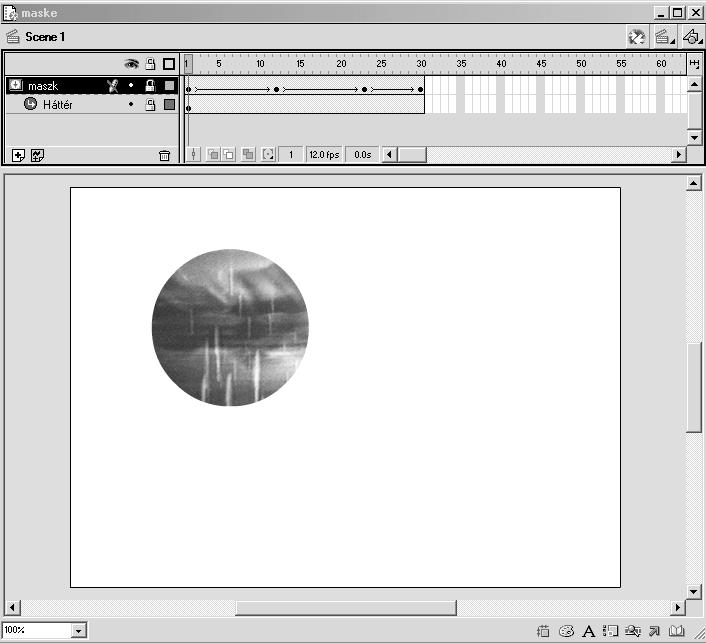The height and width of the screenshot is (643, 706).
Task: Open the Movie Explorer from launcher bar
Action: point(633,631)
